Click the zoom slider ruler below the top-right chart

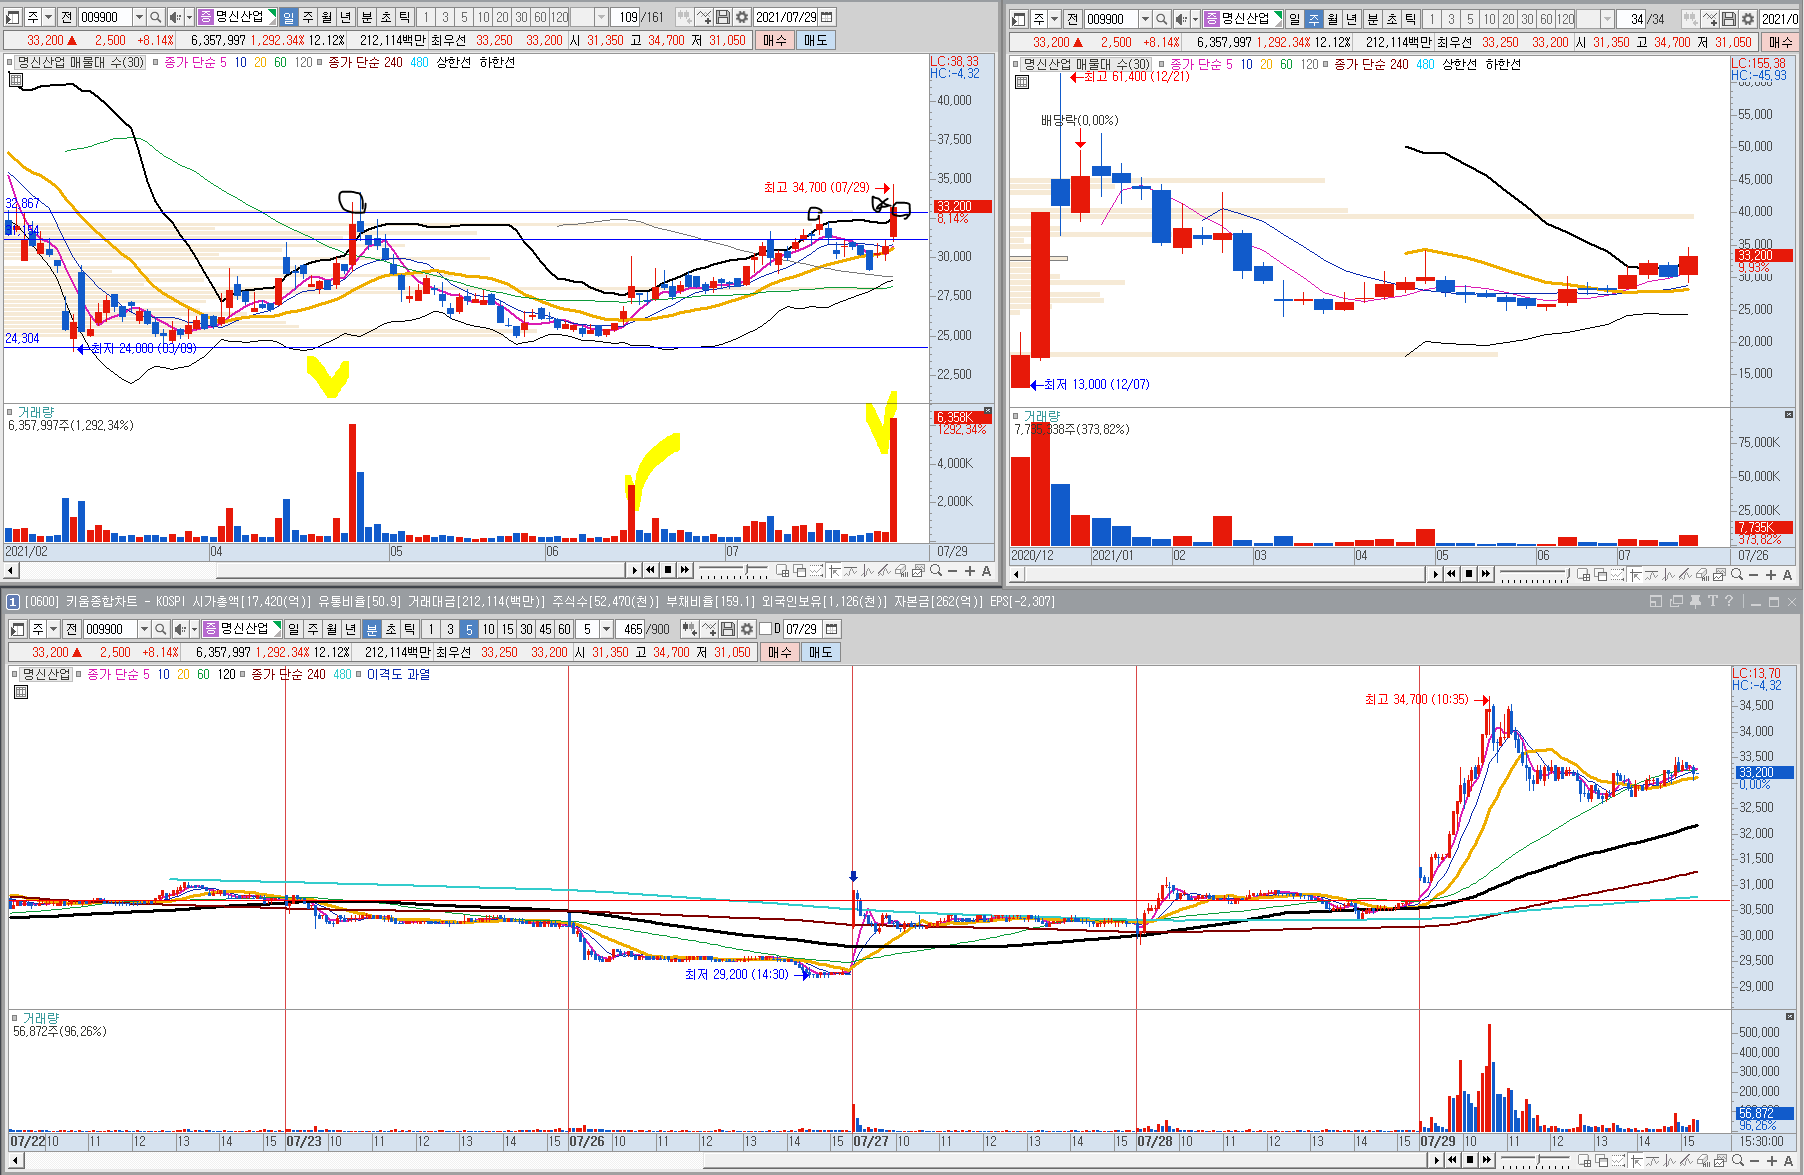(1534, 575)
